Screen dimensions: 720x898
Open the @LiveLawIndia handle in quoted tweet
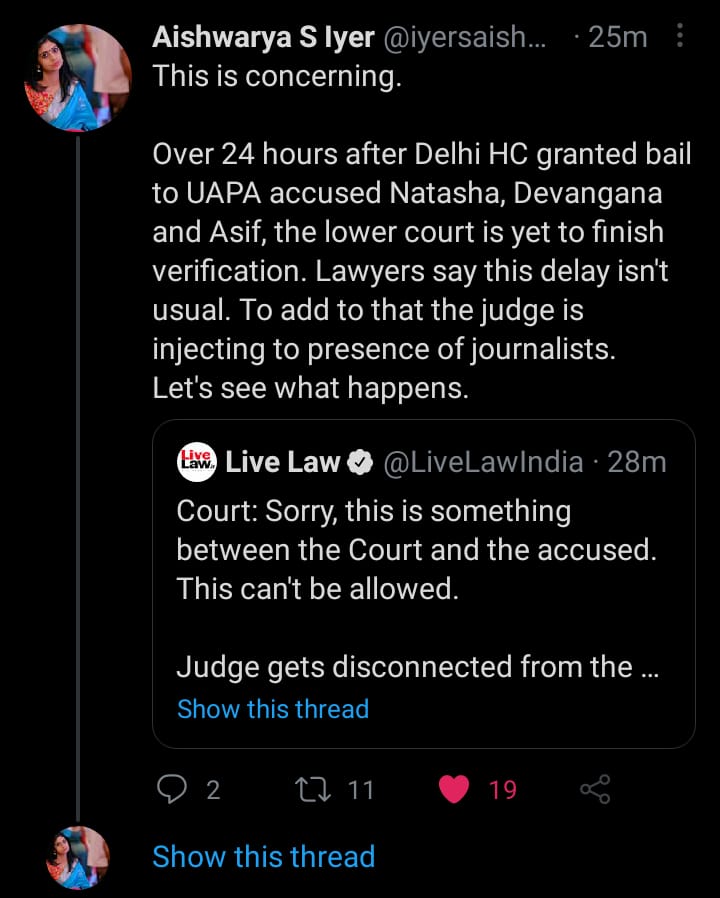pos(483,462)
